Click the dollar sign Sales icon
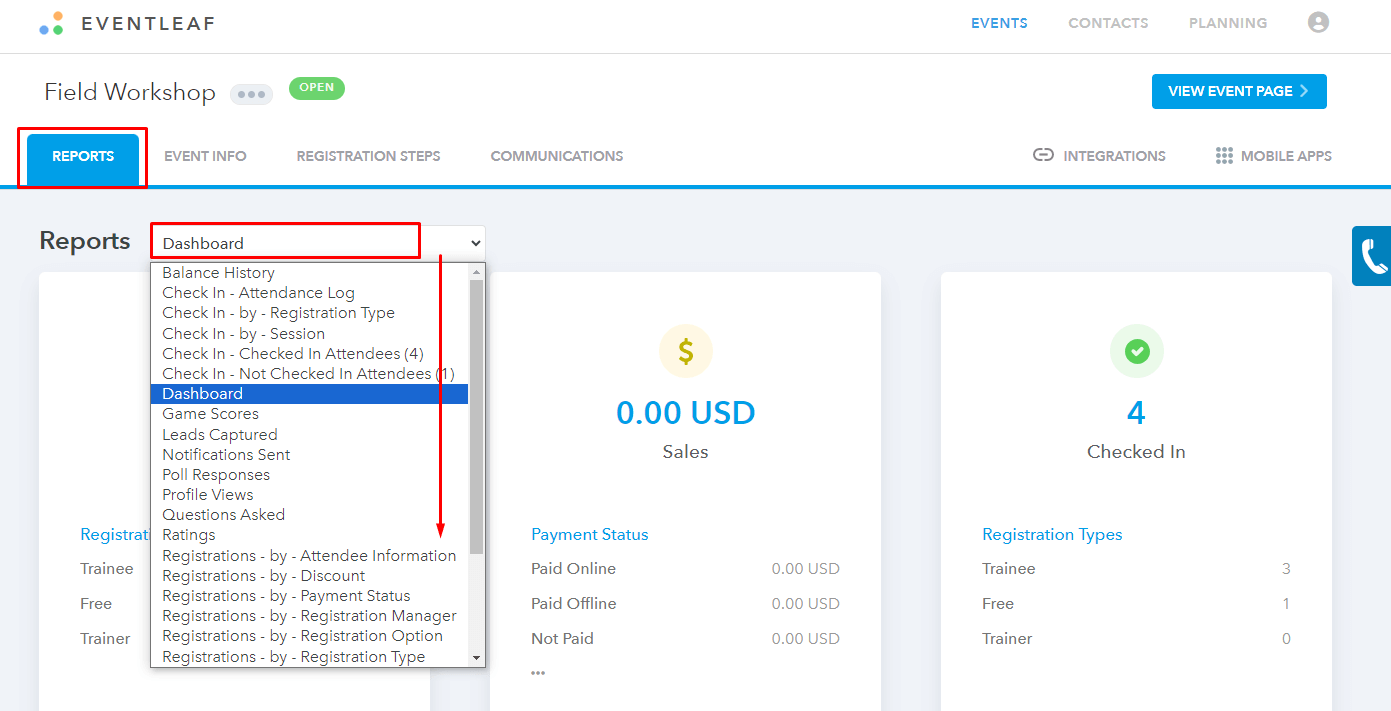Viewport: 1391px width, 711px height. point(685,351)
